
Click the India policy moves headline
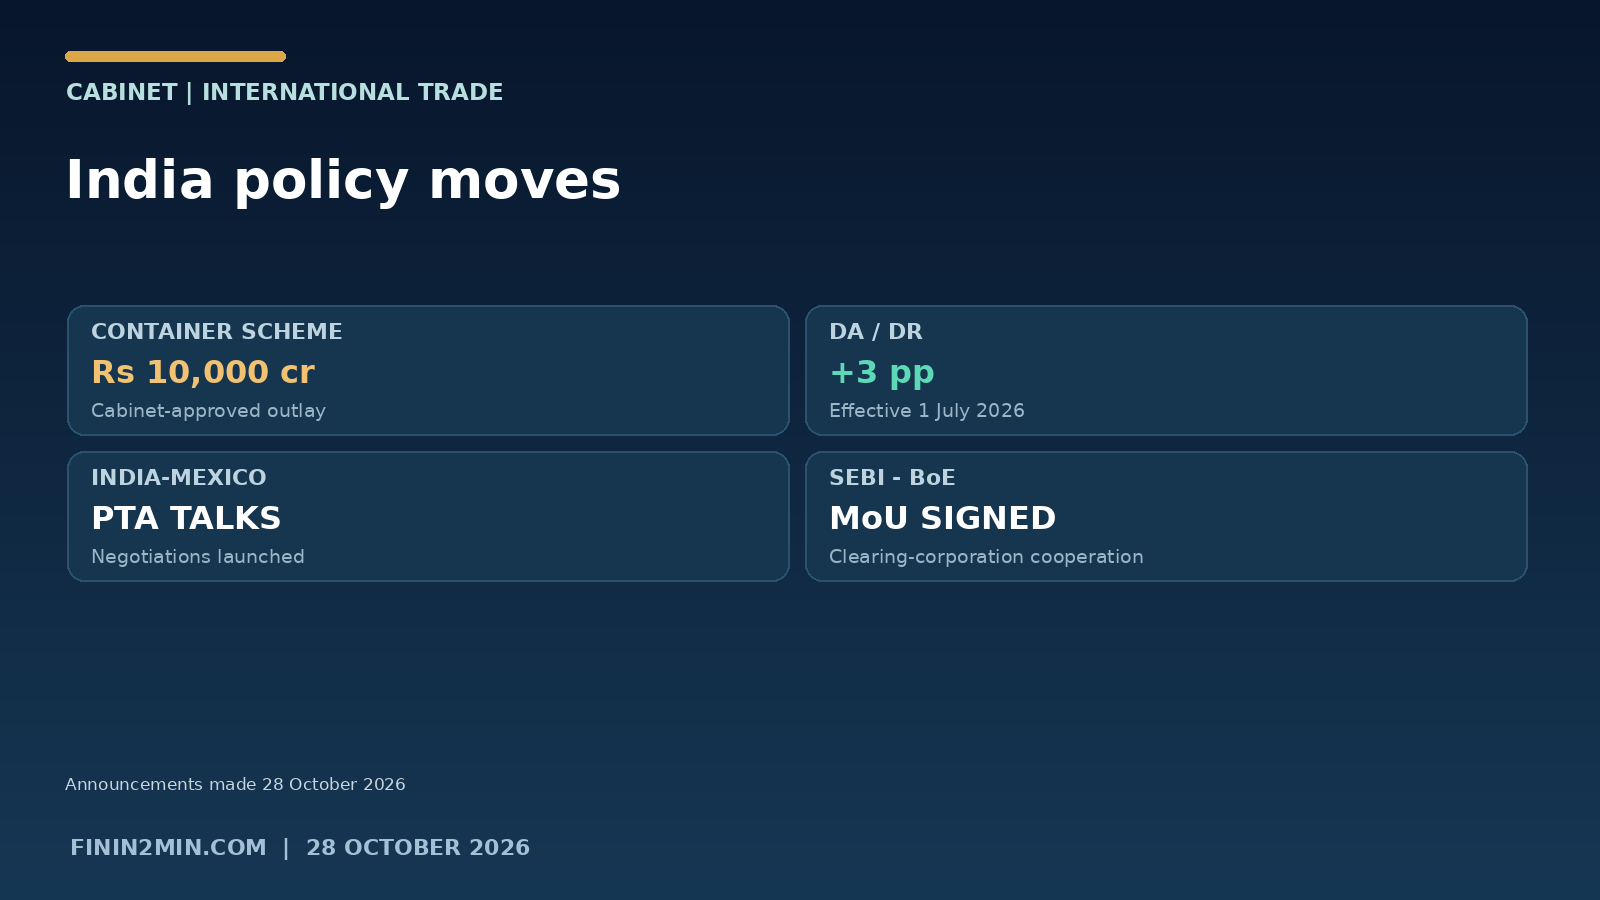343,181
